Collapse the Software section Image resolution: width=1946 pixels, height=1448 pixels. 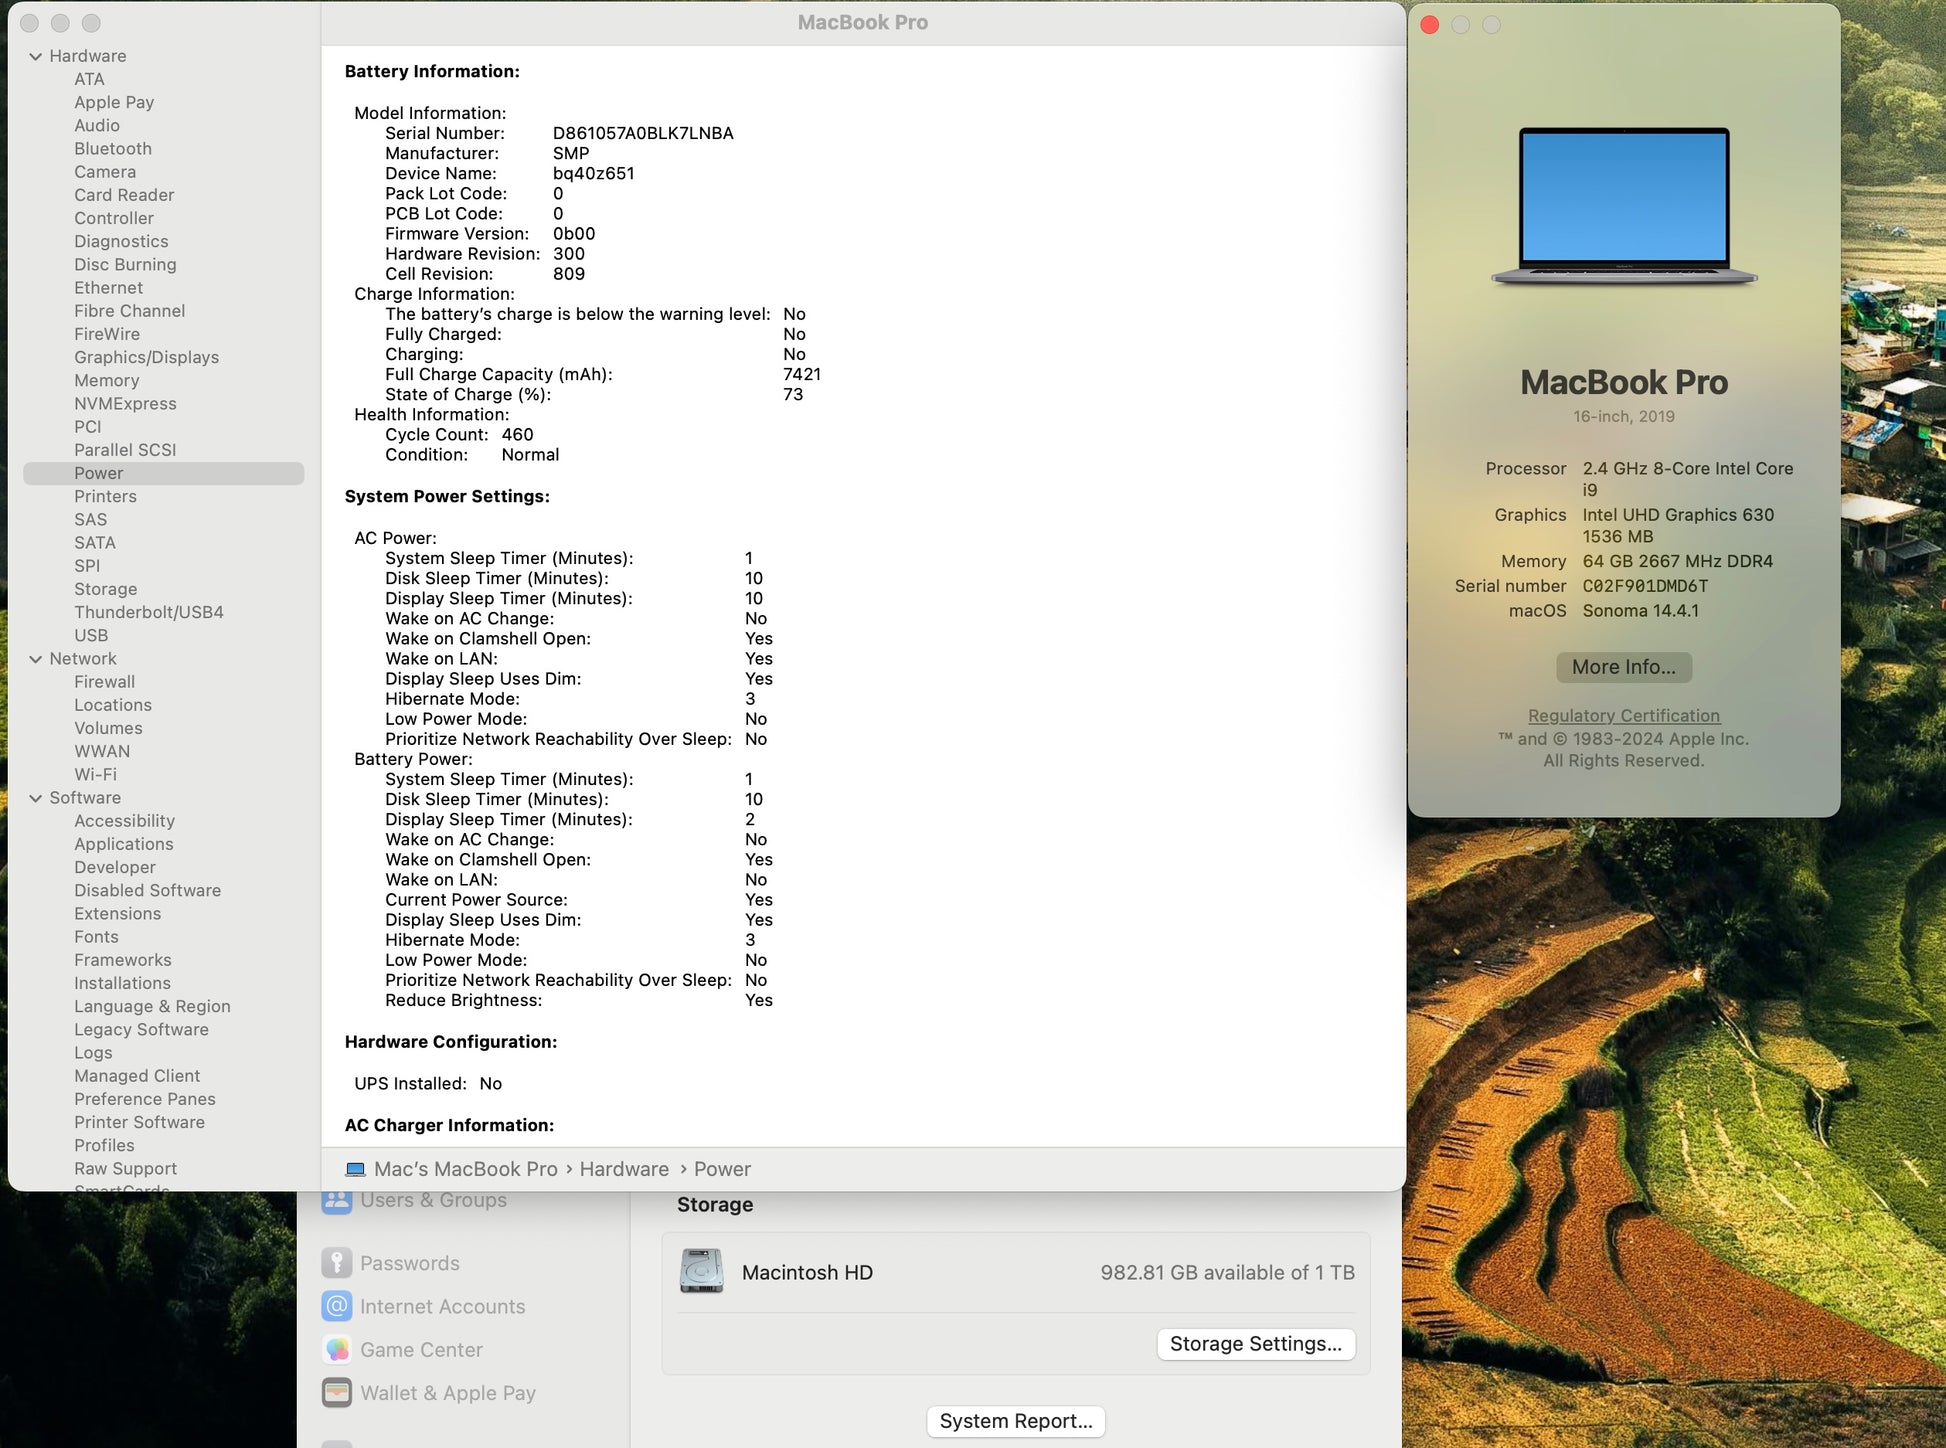(36, 798)
